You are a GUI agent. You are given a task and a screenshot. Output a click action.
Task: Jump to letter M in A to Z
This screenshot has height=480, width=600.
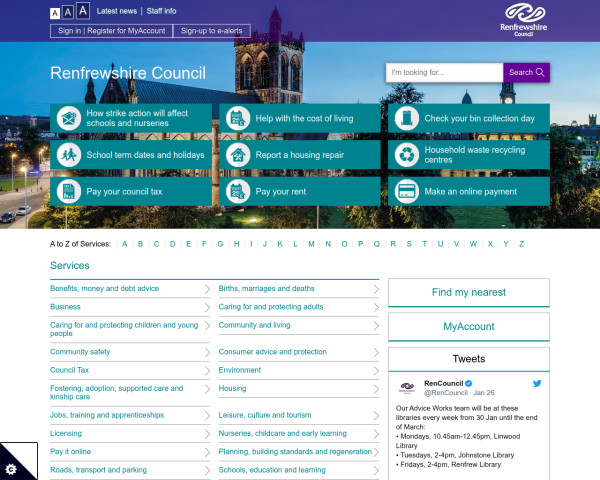coord(311,244)
